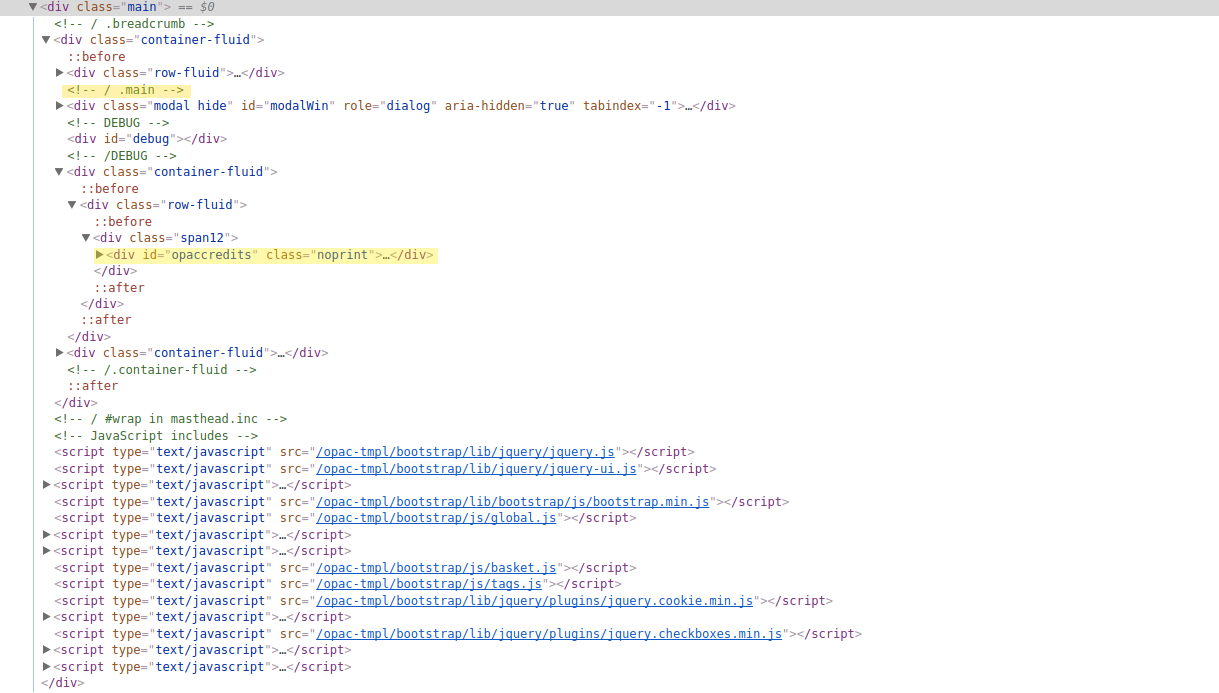1219x693 pixels.
Task: Follow the bootstrap.min.js link
Action: click(512, 502)
